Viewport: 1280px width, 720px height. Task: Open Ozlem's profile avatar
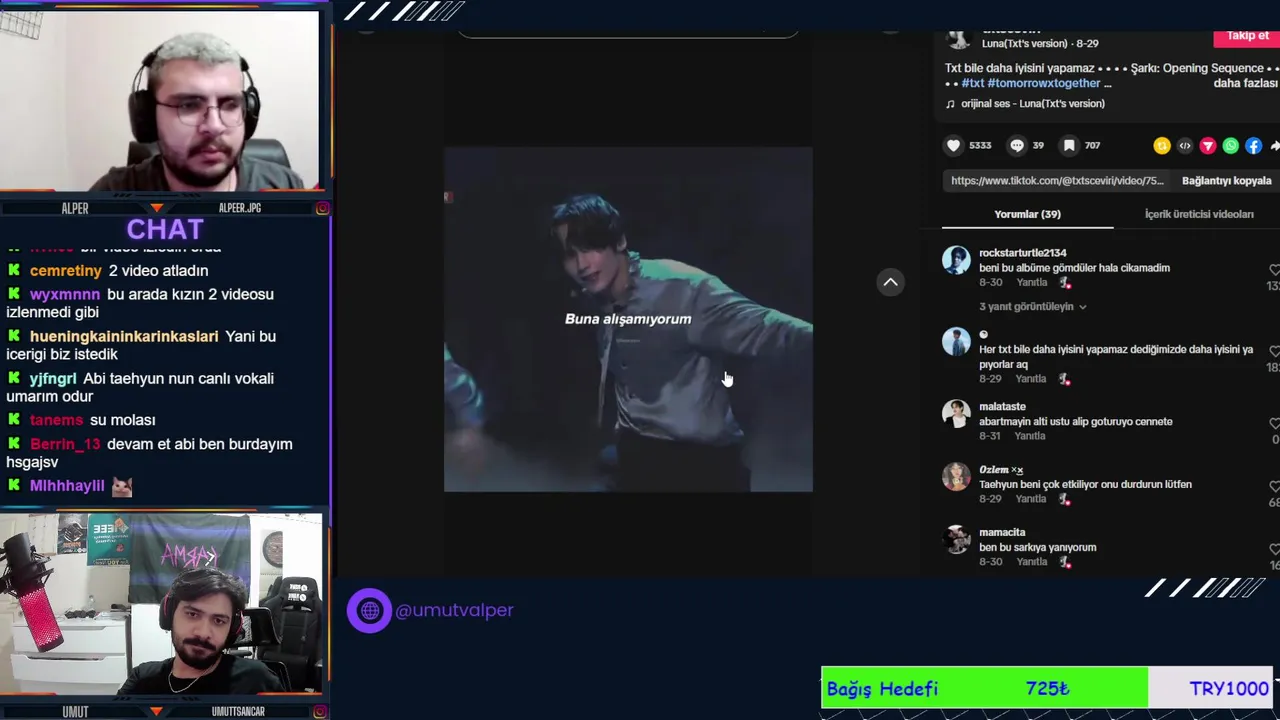(x=956, y=477)
